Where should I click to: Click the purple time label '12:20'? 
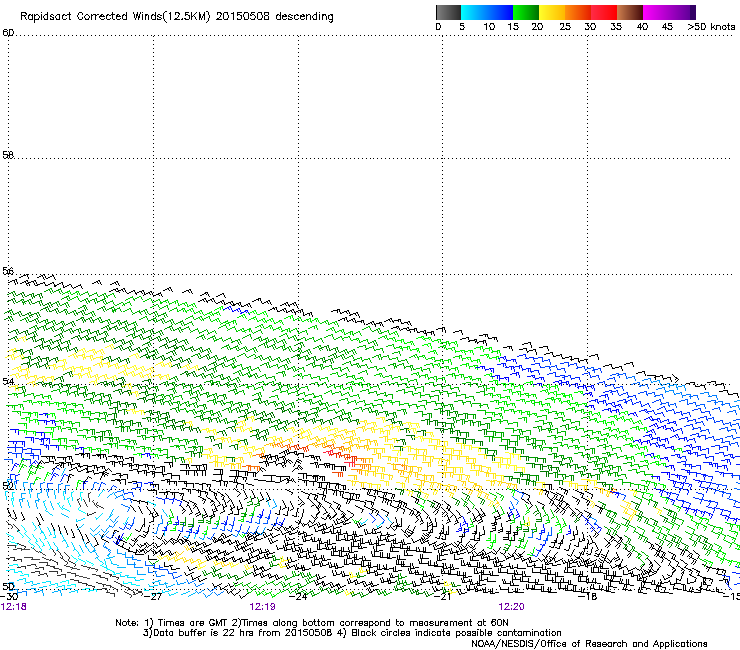512,607
